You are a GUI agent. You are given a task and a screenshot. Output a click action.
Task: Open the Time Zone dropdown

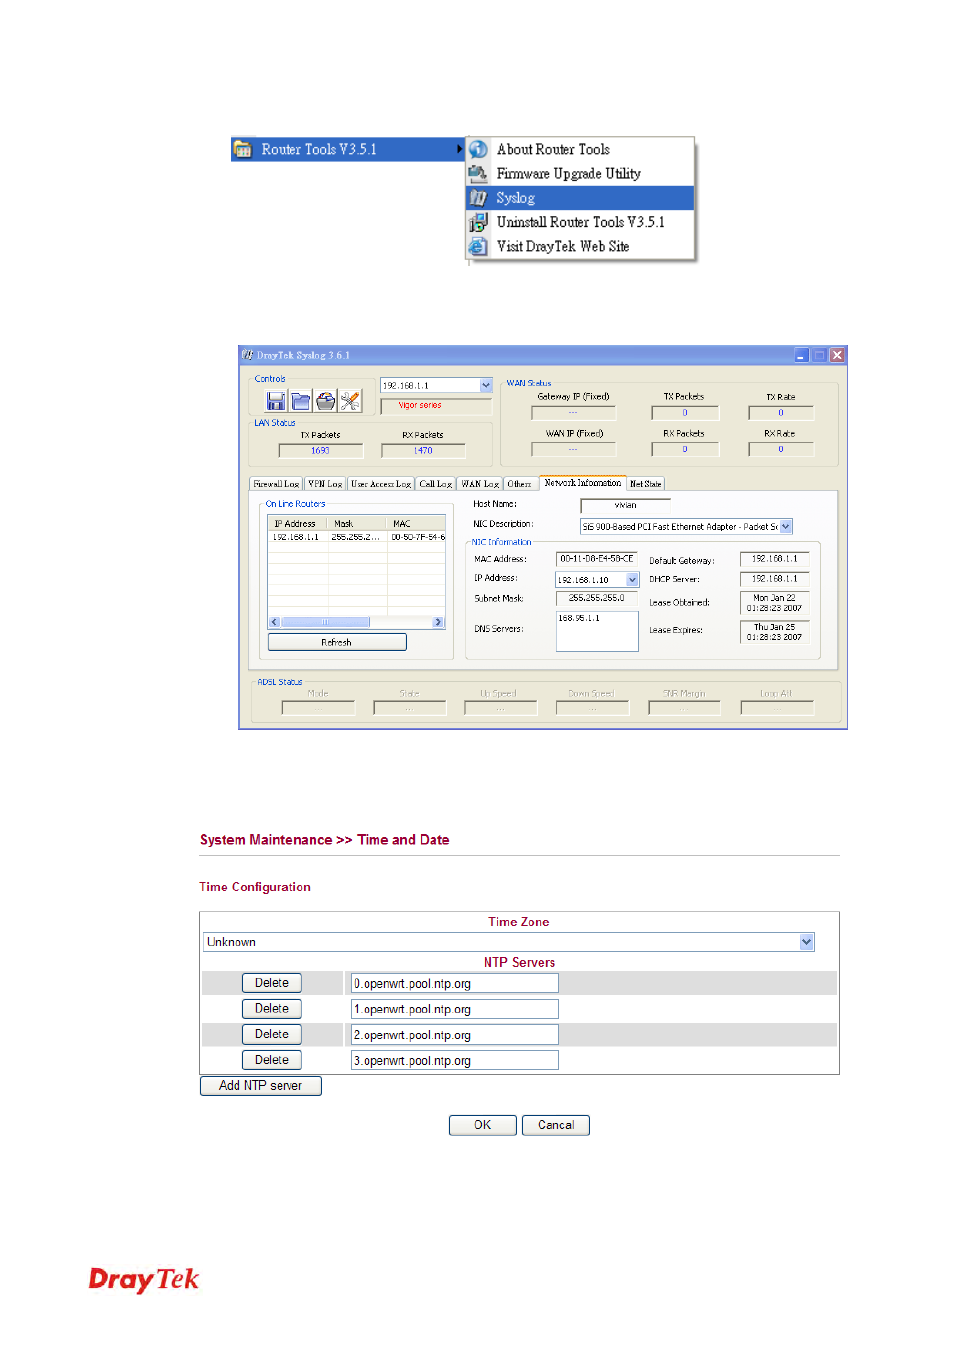807,942
